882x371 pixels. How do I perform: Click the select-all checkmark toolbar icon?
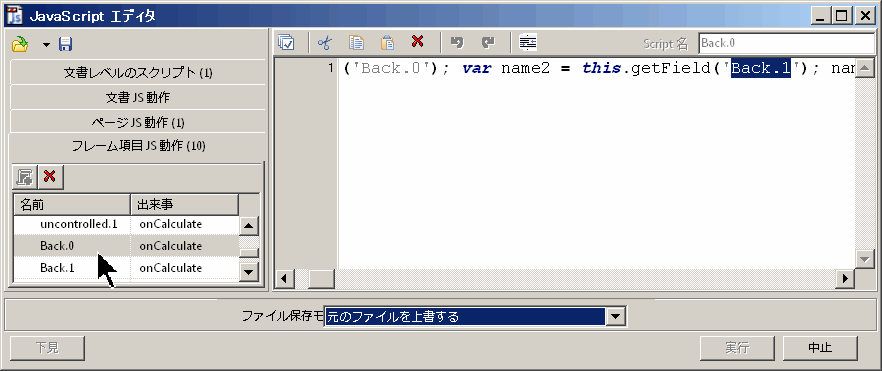pos(286,42)
